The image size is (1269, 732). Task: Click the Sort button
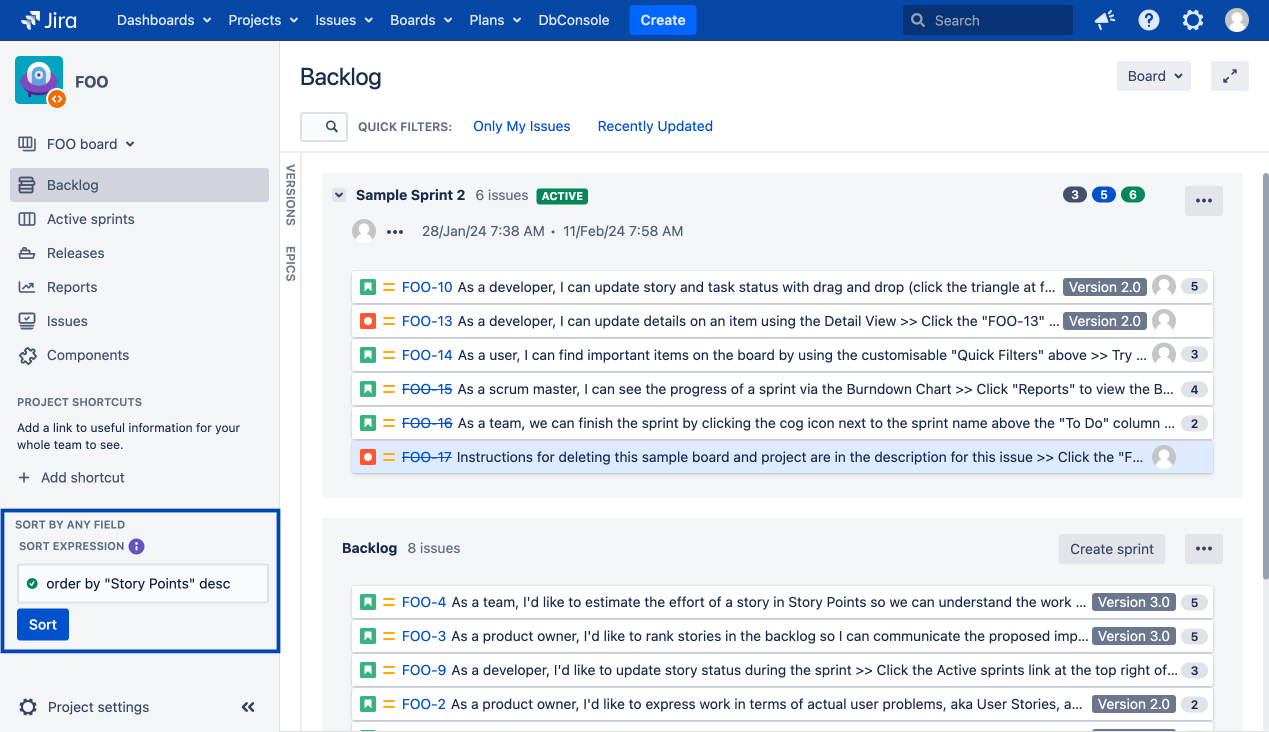[x=43, y=625]
